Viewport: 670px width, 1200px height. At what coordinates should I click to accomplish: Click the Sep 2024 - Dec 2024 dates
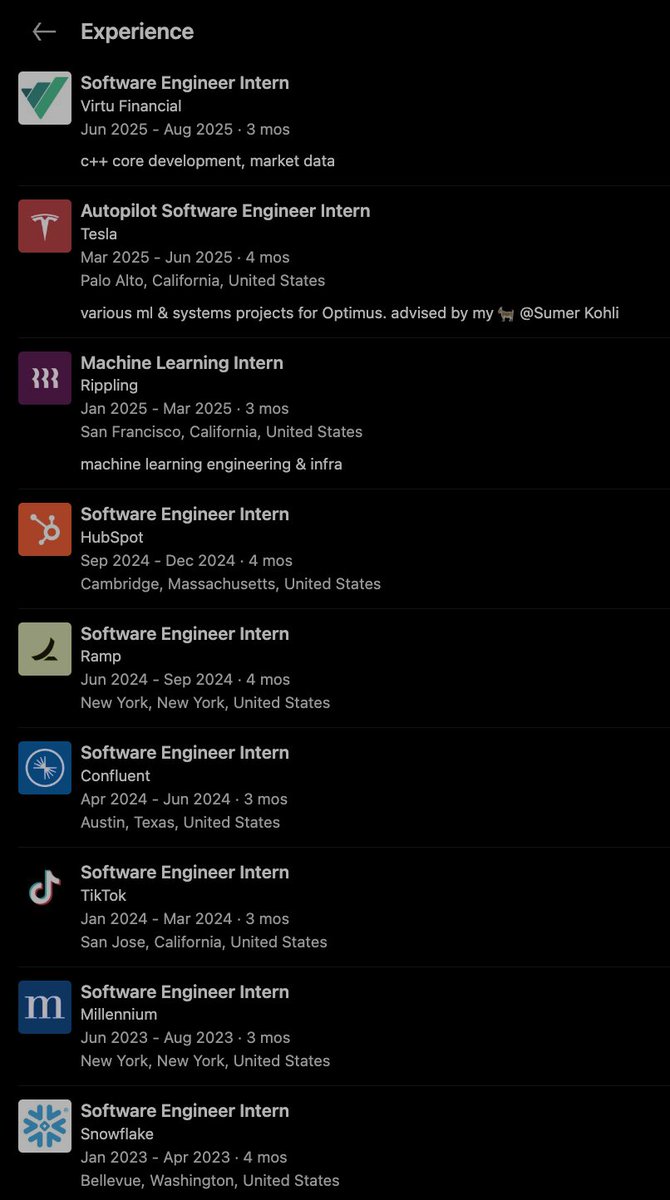(158, 560)
